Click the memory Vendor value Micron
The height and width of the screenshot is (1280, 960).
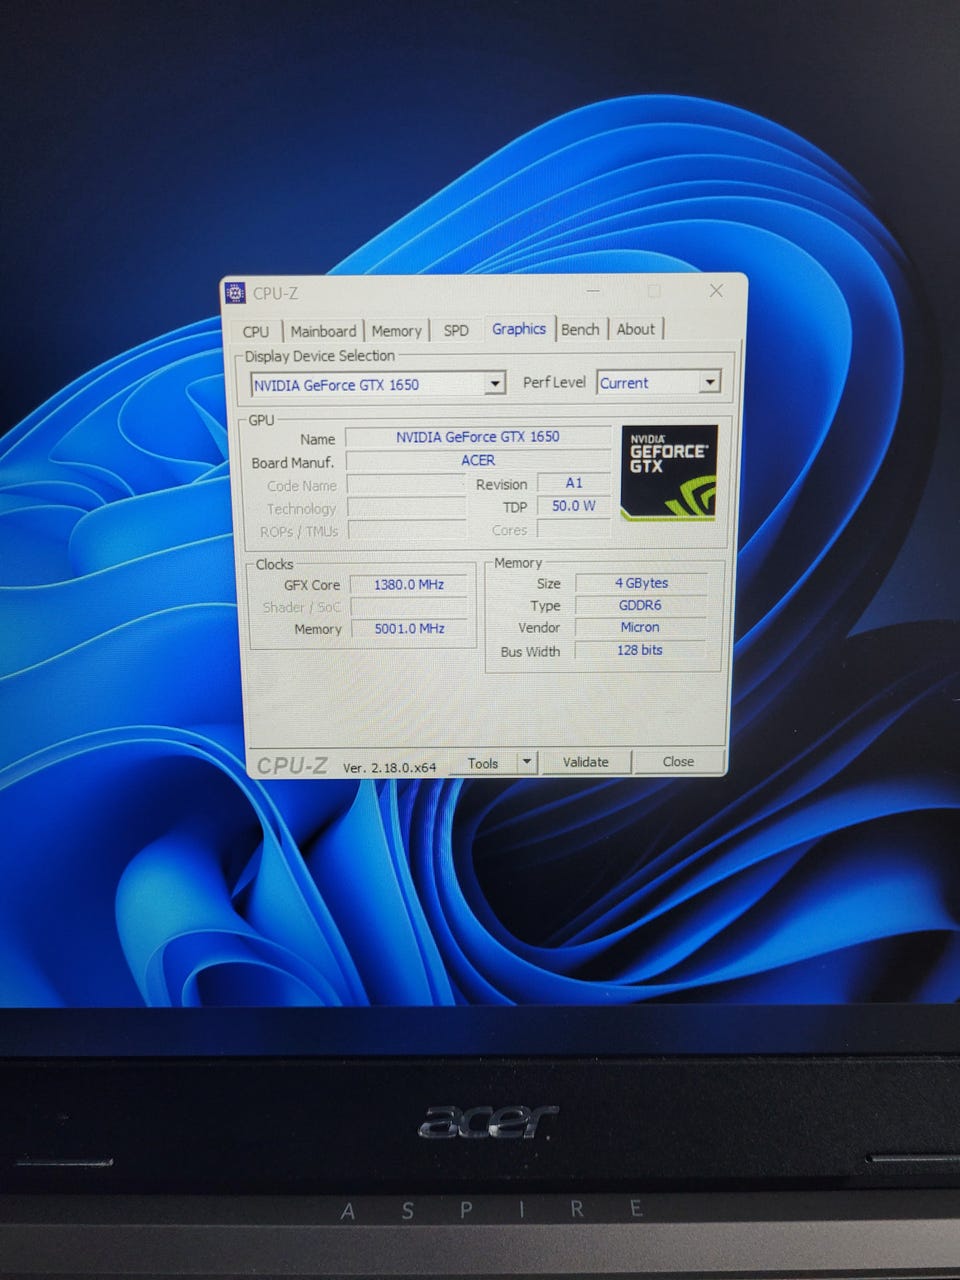click(641, 627)
